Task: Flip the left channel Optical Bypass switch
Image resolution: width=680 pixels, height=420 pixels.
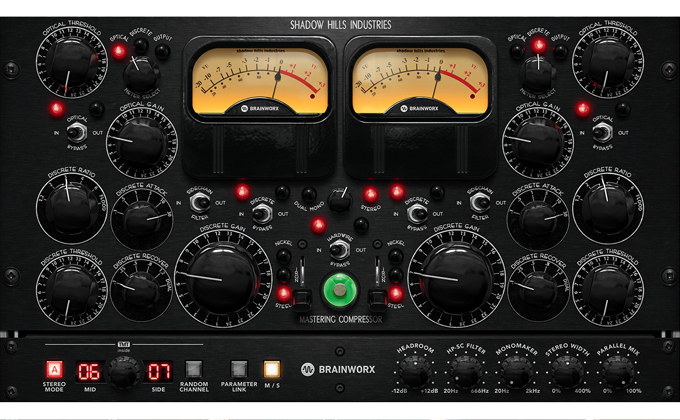Action: click(x=77, y=132)
